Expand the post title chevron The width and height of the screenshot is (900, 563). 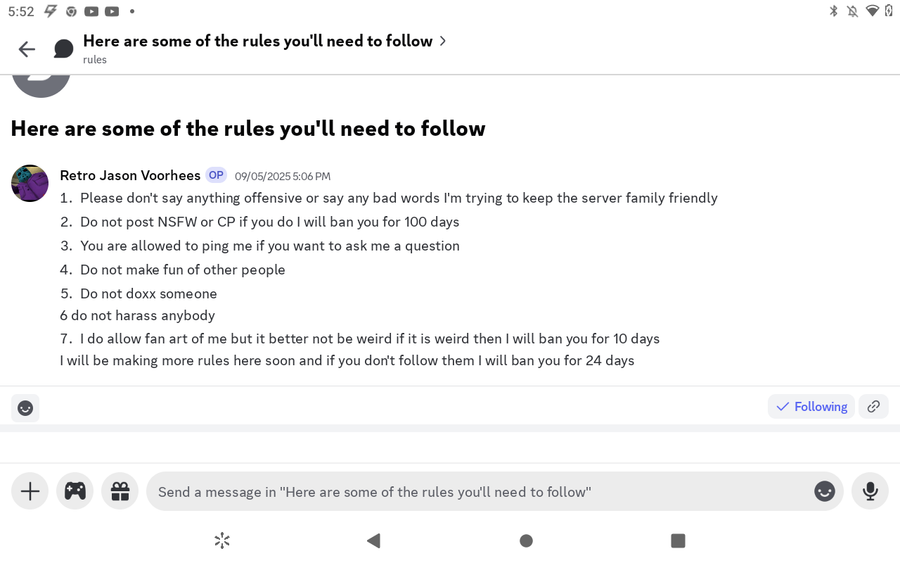pos(443,41)
